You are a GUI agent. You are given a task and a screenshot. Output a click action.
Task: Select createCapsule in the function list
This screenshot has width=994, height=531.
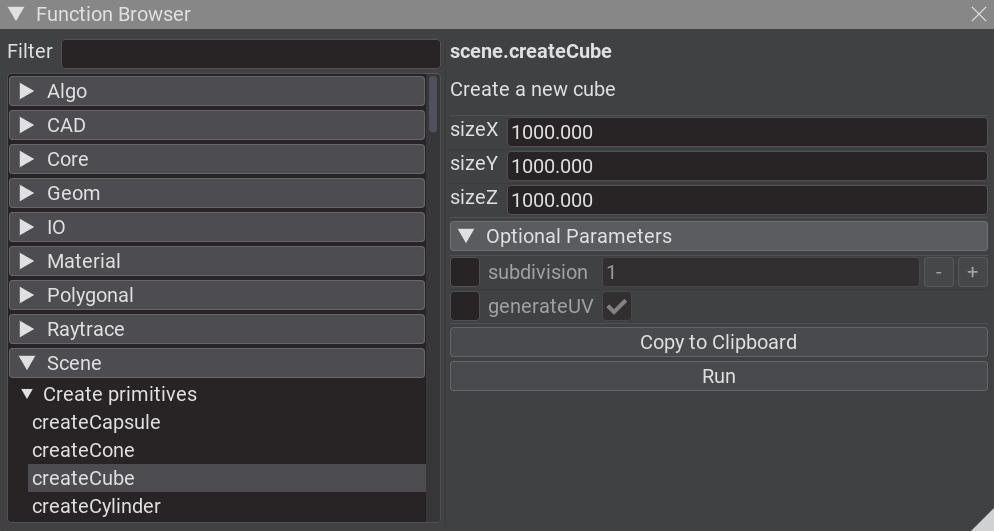[96, 422]
